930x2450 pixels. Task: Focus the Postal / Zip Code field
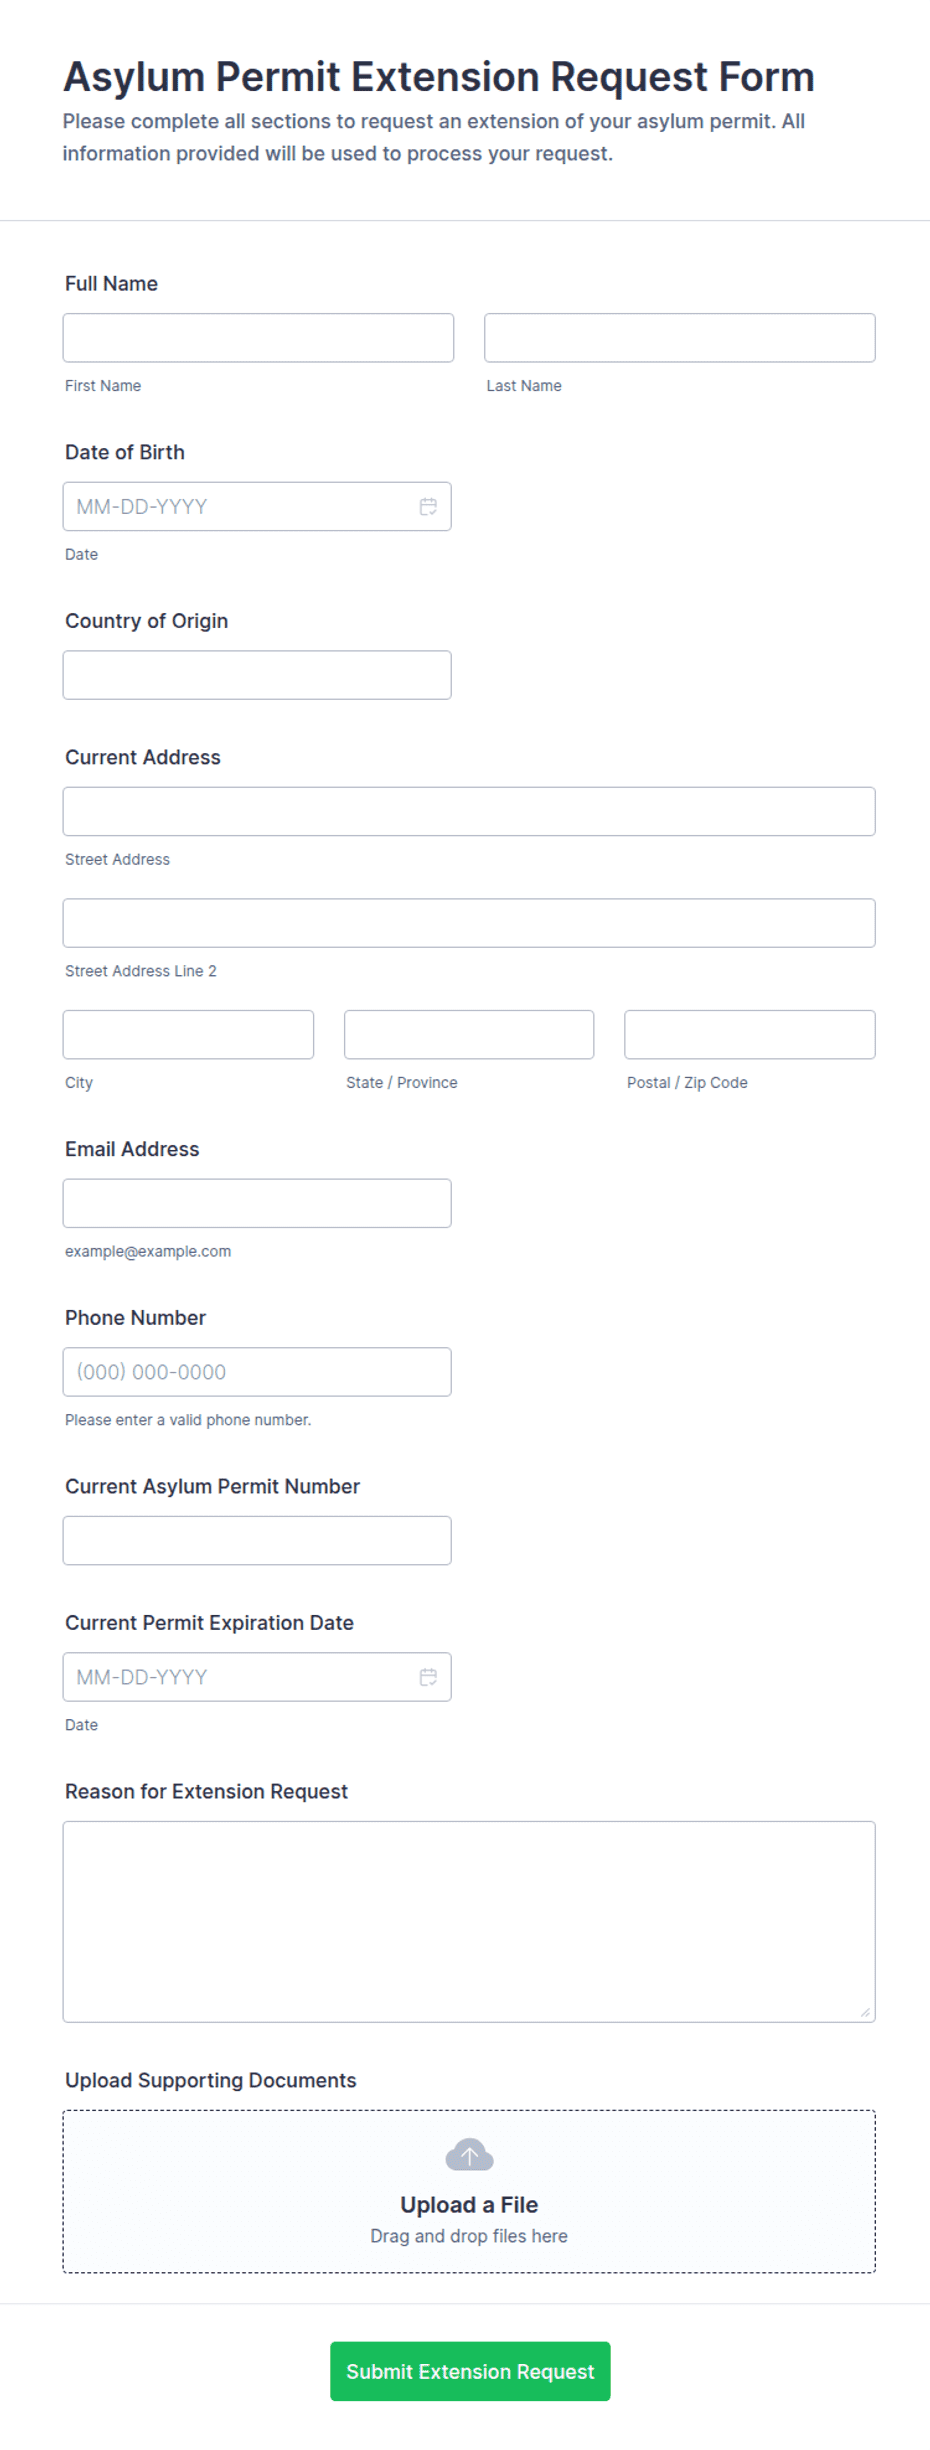pos(750,1035)
